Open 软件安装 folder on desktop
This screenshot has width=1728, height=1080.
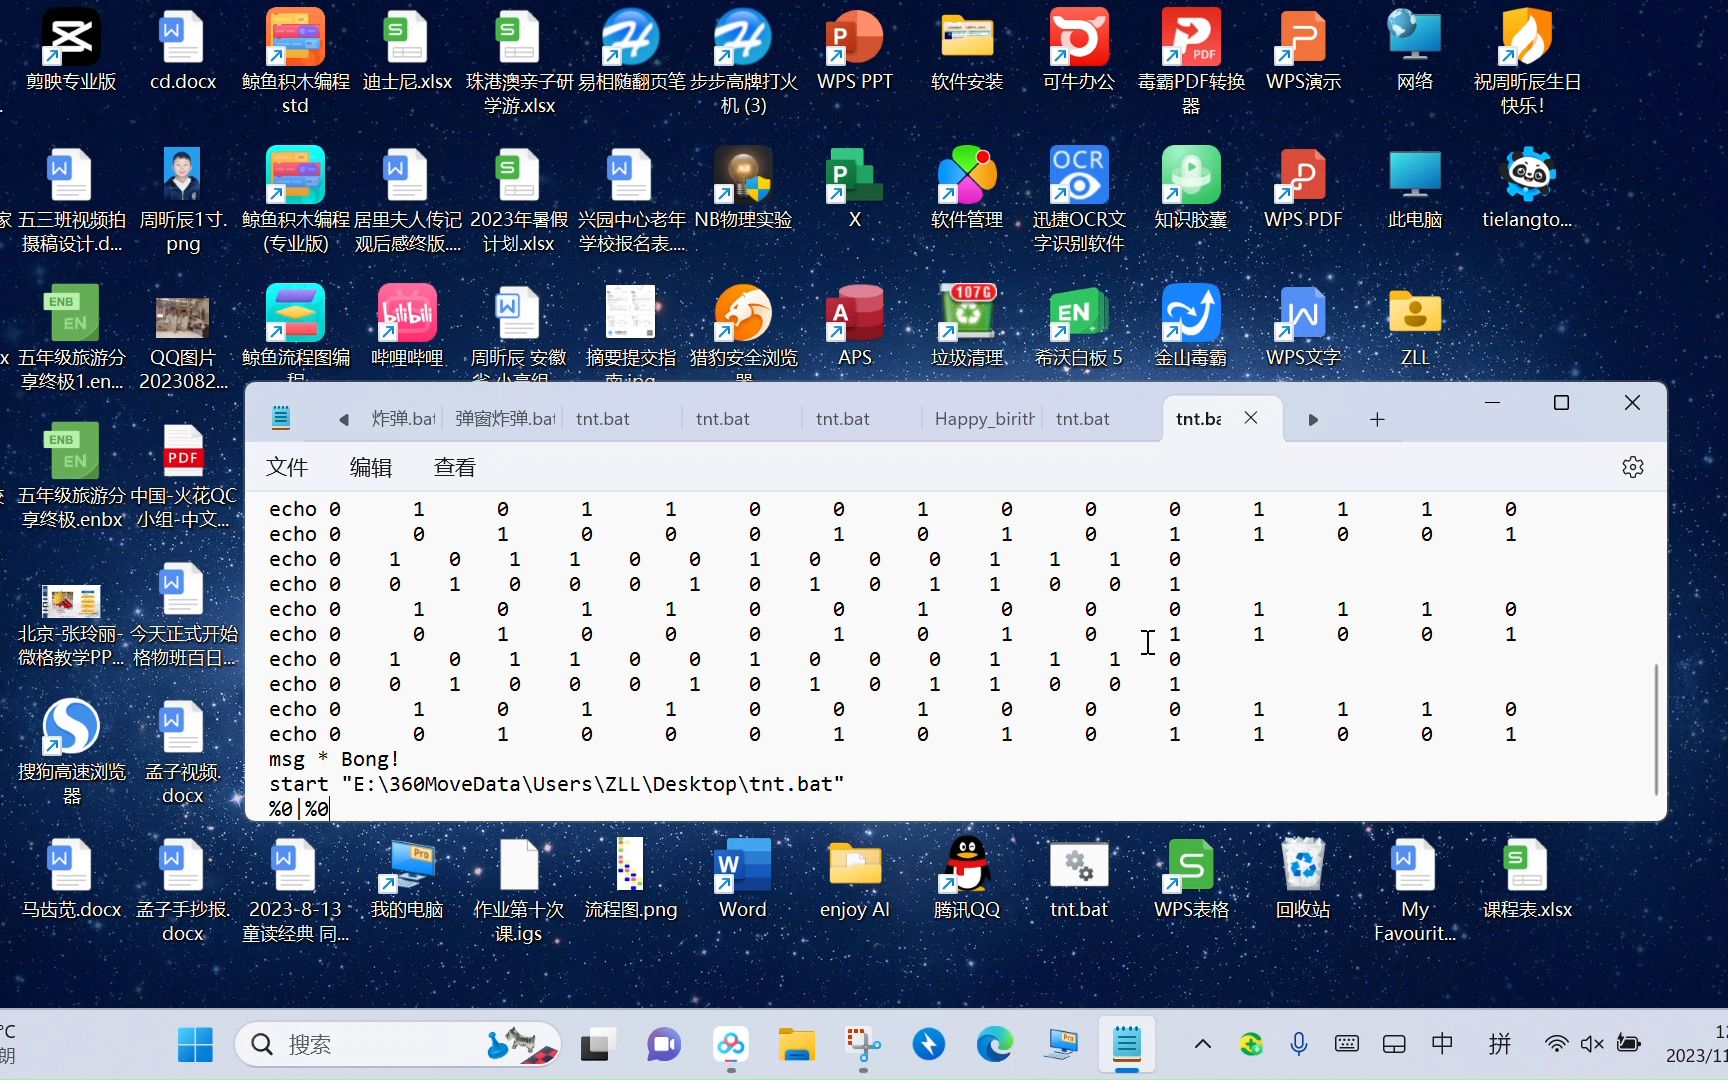click(967, 50)
